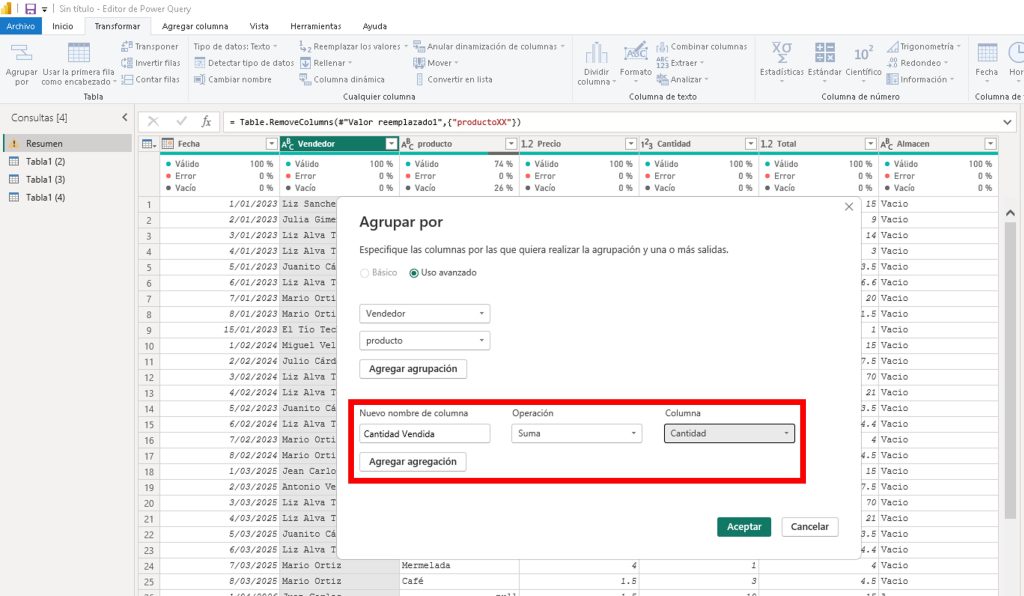Click the Dividir columna icon
The width and height of the screenshot is (1024, 596).
coord(597,54)
